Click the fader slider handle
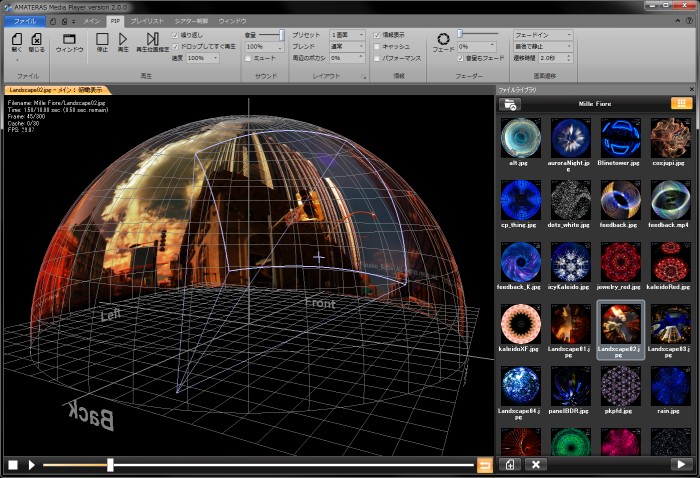 point(460,34)
